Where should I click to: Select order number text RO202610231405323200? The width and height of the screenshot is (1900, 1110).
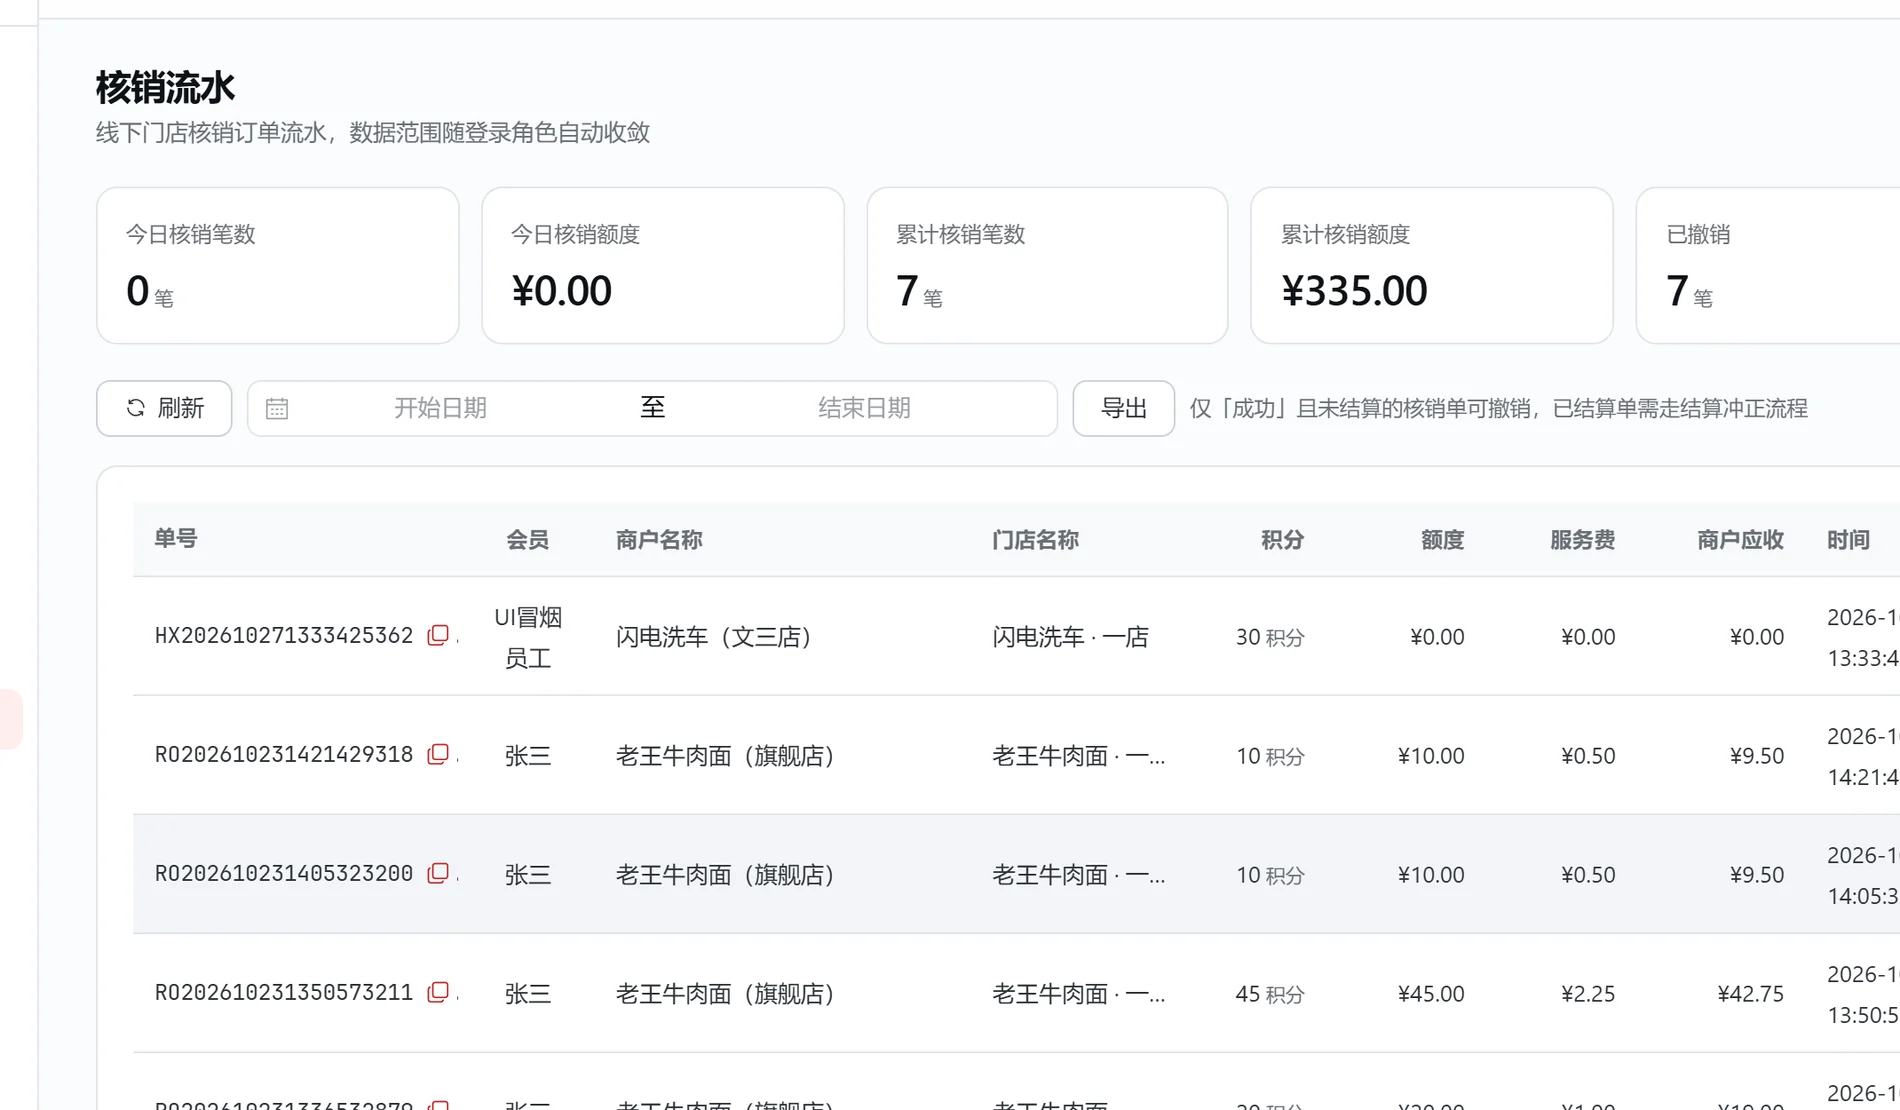(x=284, y=874)
